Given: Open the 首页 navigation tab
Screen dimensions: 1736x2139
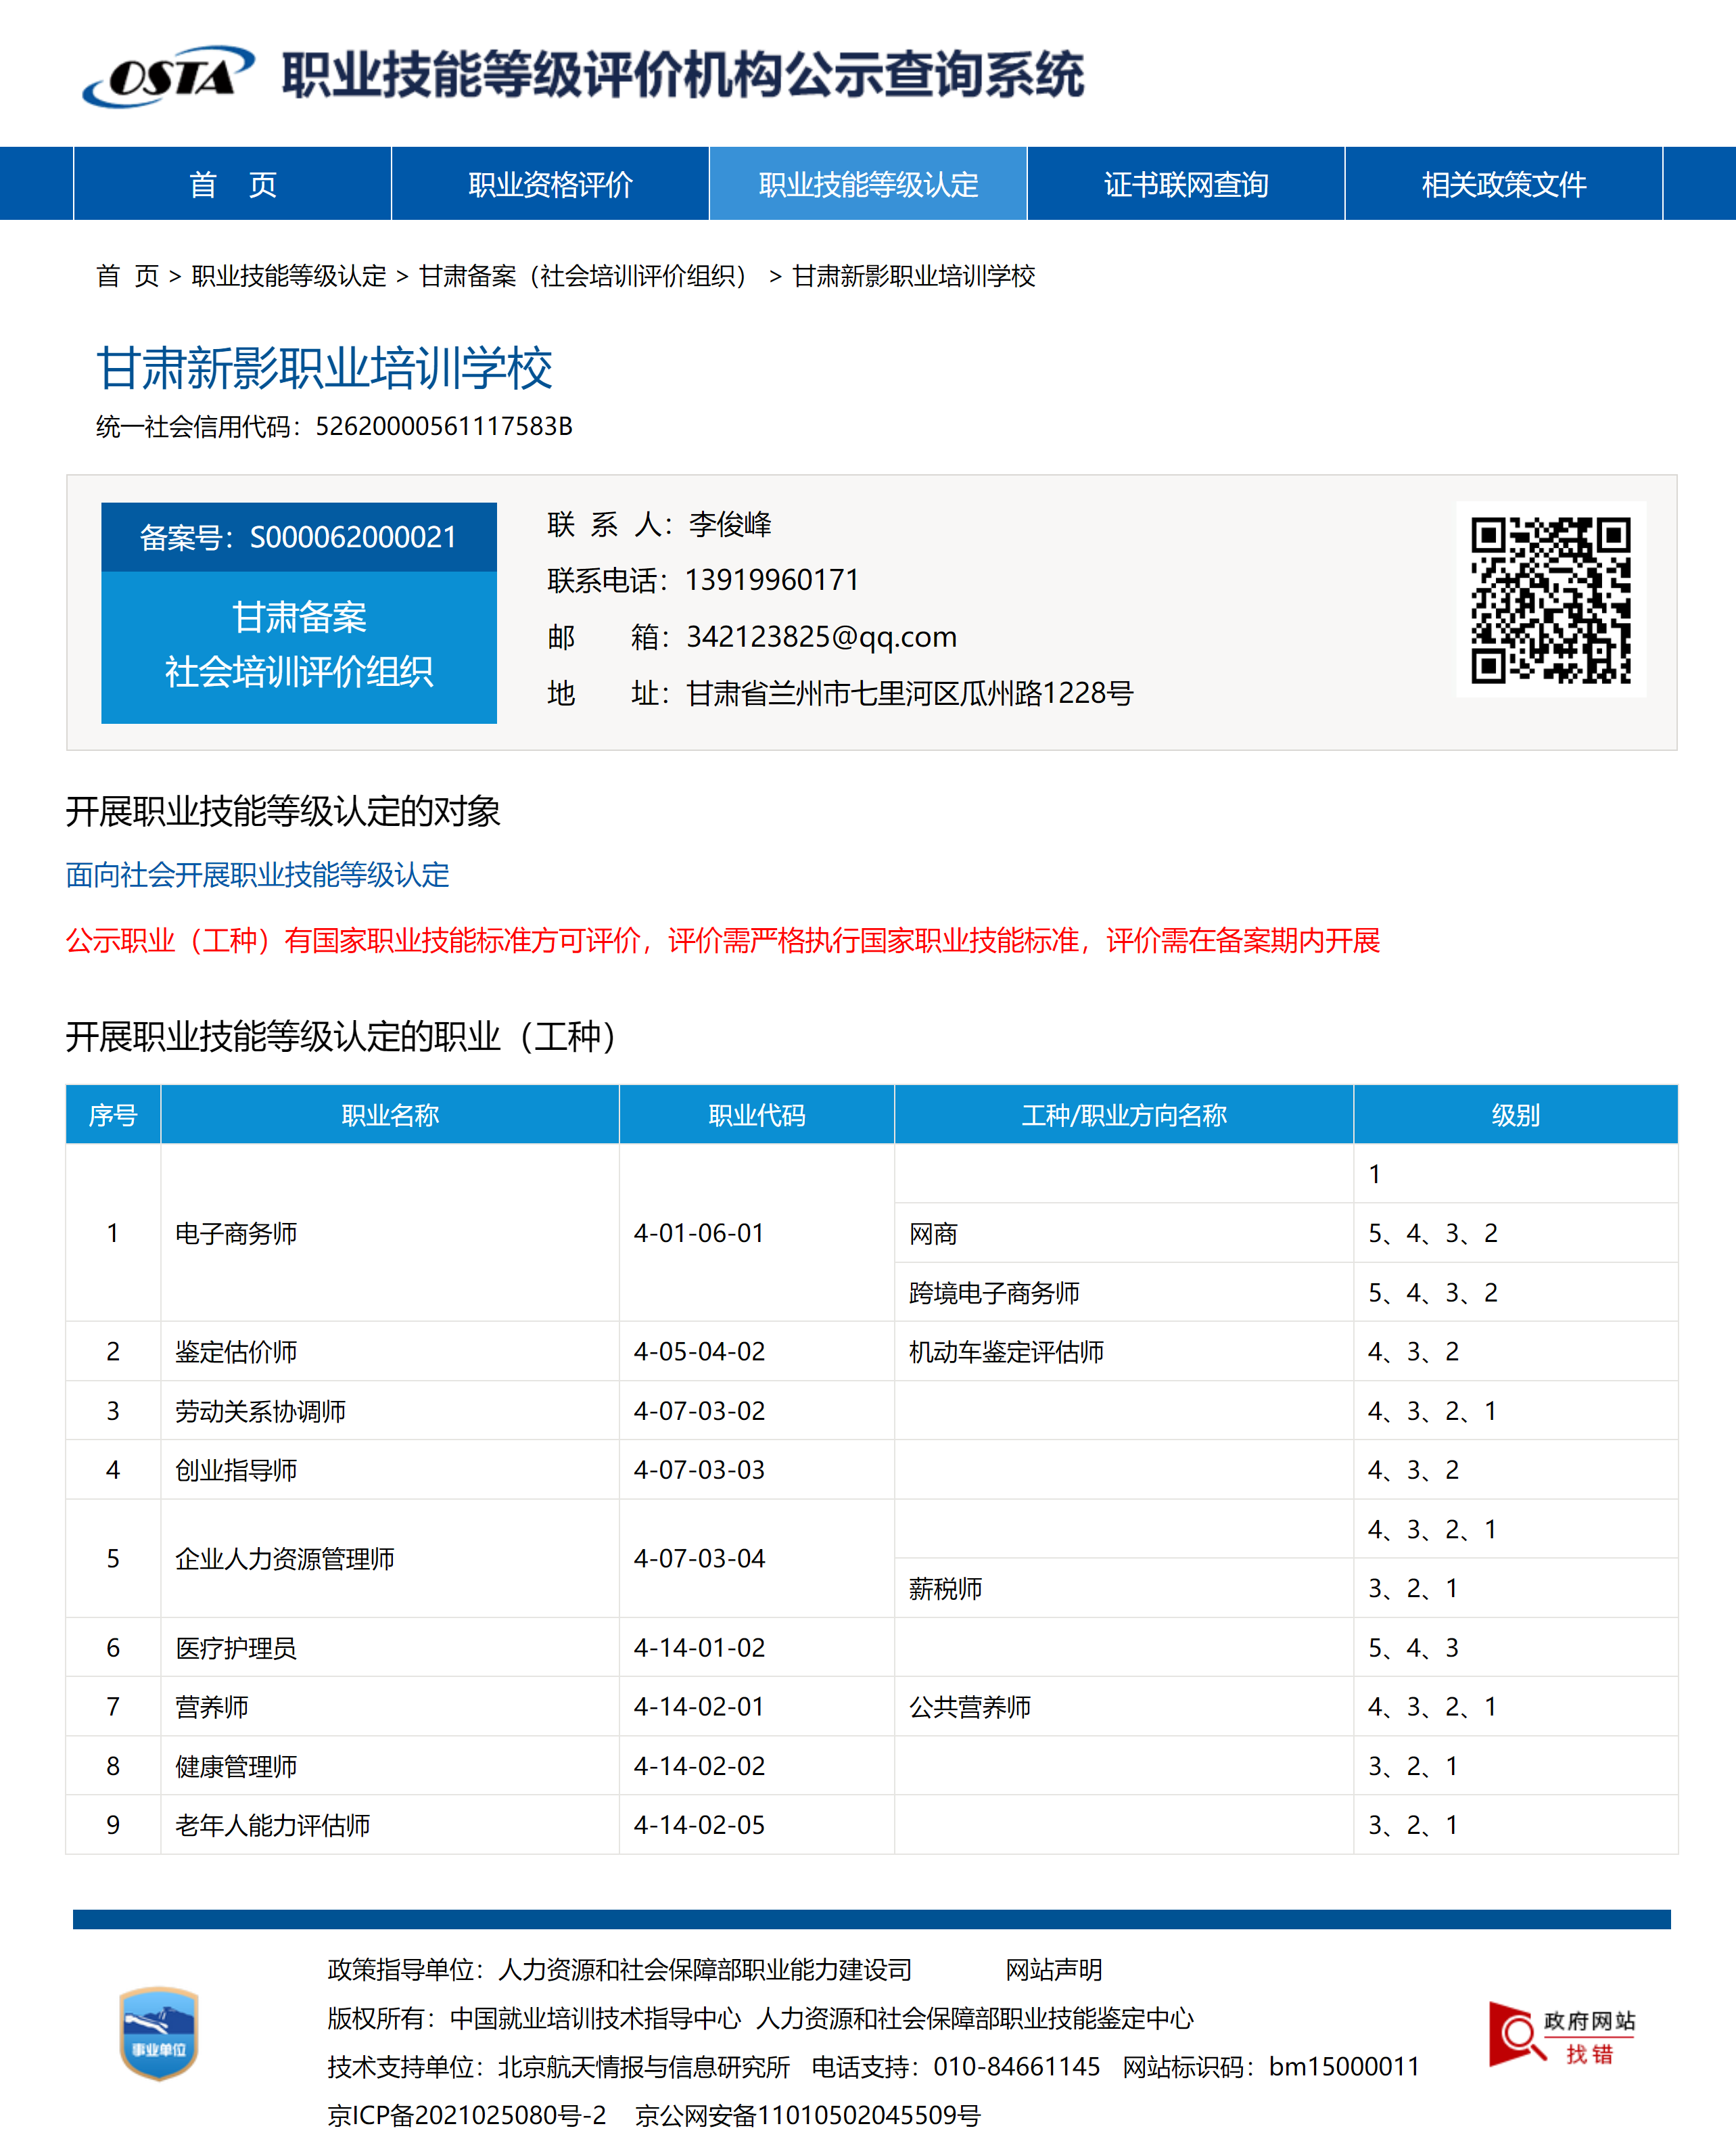Looking at the screenshot, I should [232, 184].
